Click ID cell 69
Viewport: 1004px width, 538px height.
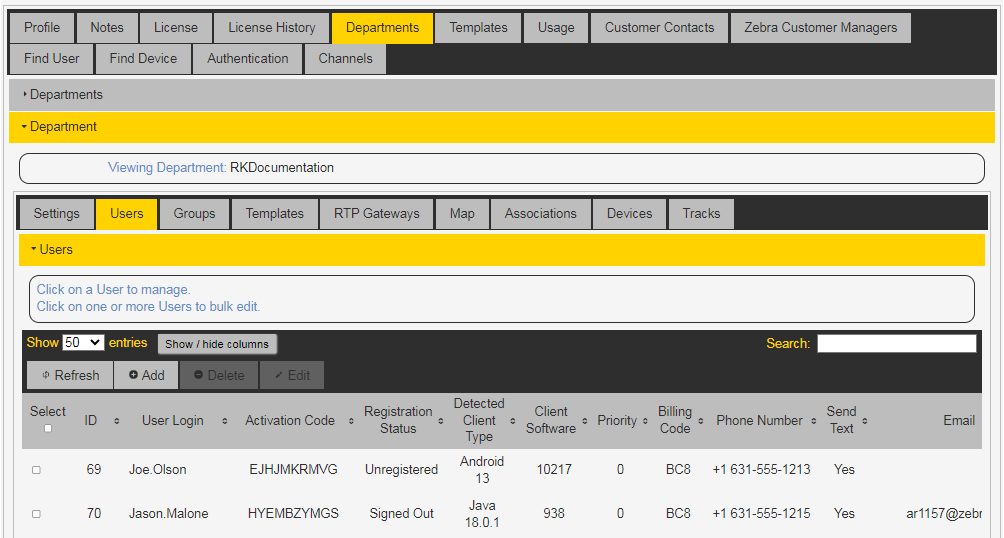(x=94, y=469)
